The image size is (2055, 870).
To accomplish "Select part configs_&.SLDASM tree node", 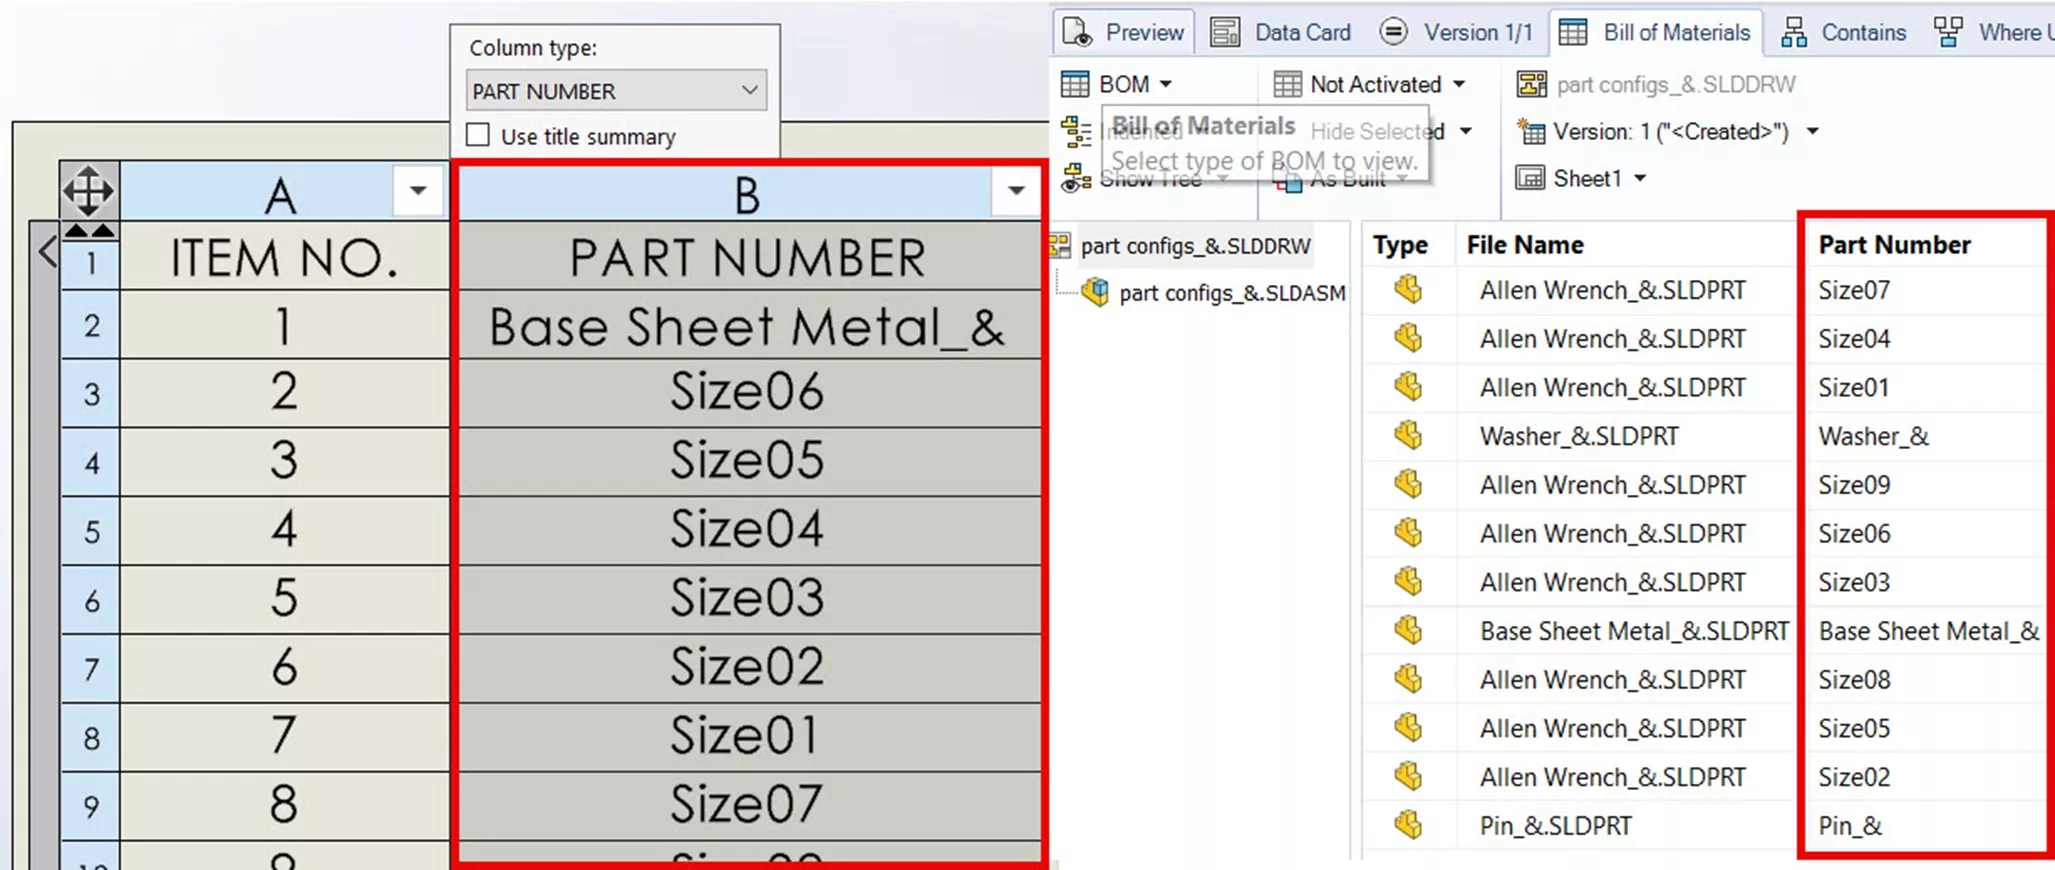I will pyautogui.click(x=1232, y=293).
